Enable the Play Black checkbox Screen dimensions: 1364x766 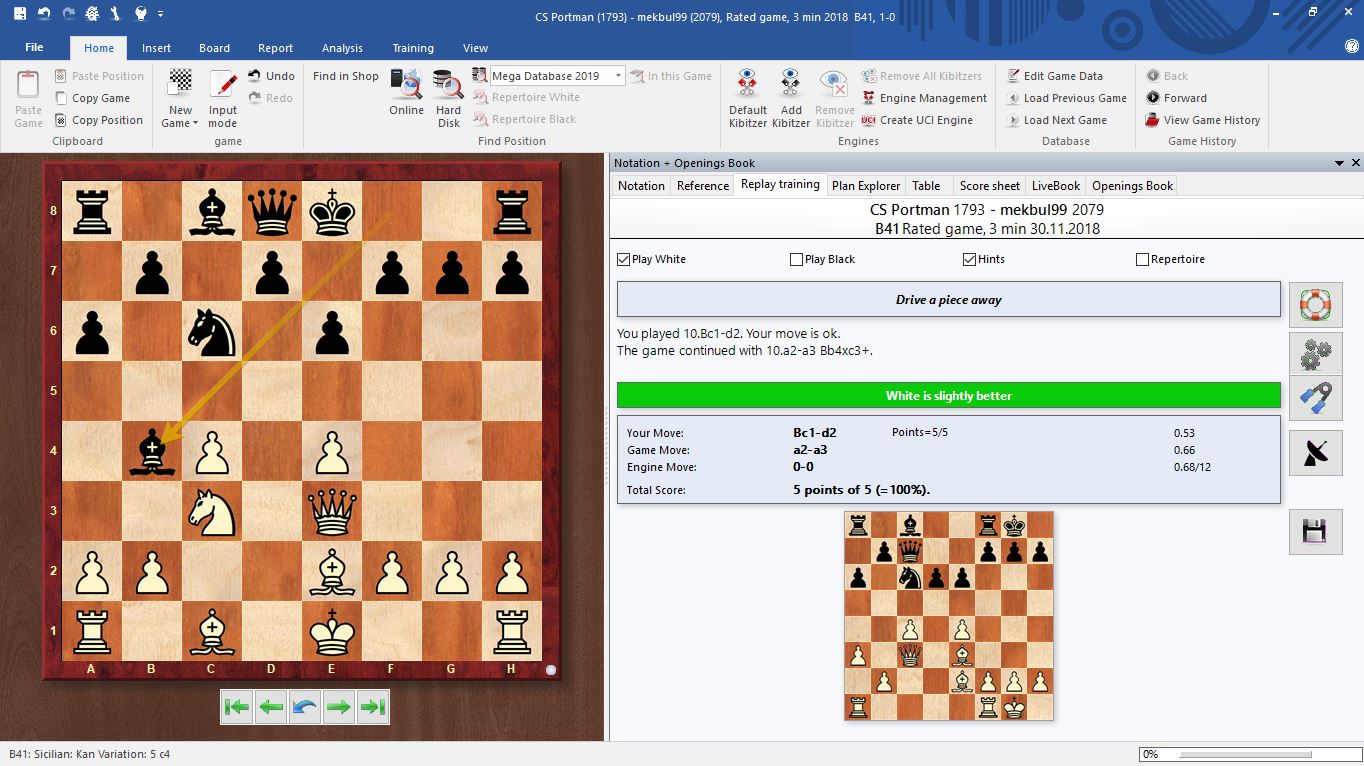tap(796, 258)
